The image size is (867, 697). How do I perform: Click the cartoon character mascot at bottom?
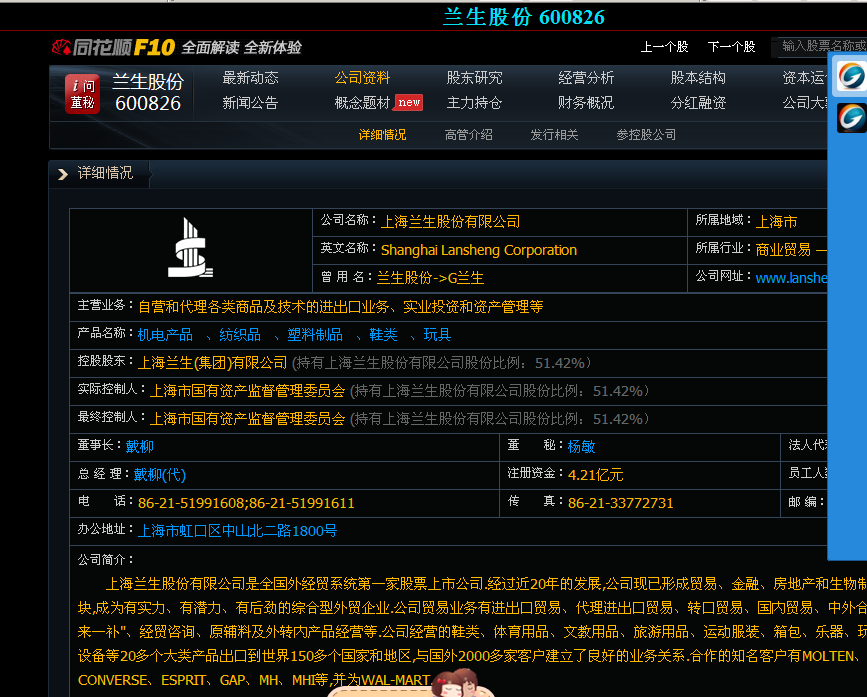[x=456, y=683]
